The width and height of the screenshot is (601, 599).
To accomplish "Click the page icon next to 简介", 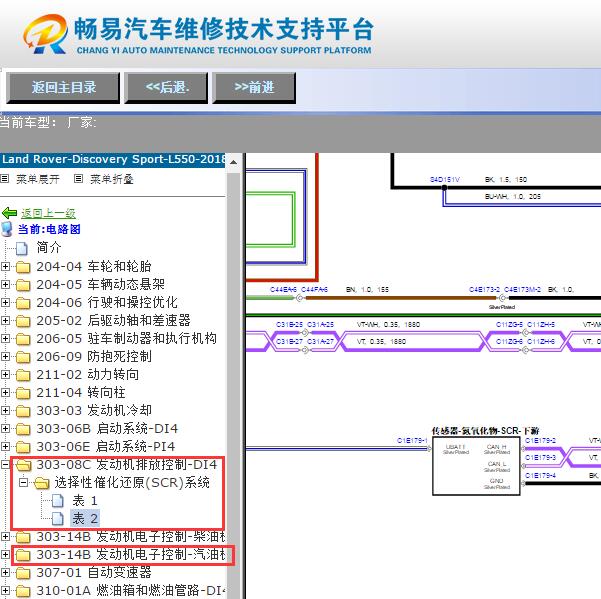I will click(x=22, y=248).
